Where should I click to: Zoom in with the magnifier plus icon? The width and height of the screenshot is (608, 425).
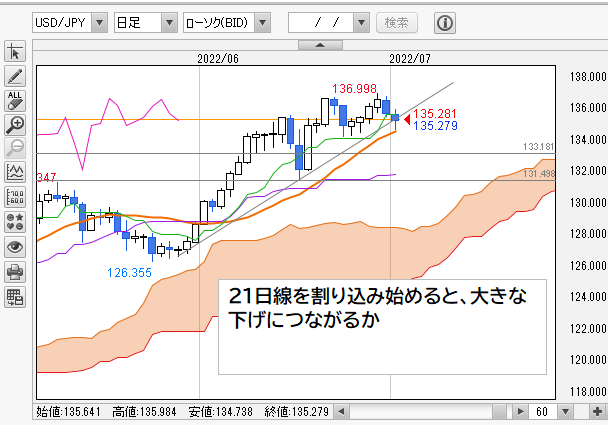tap(15, 125)
